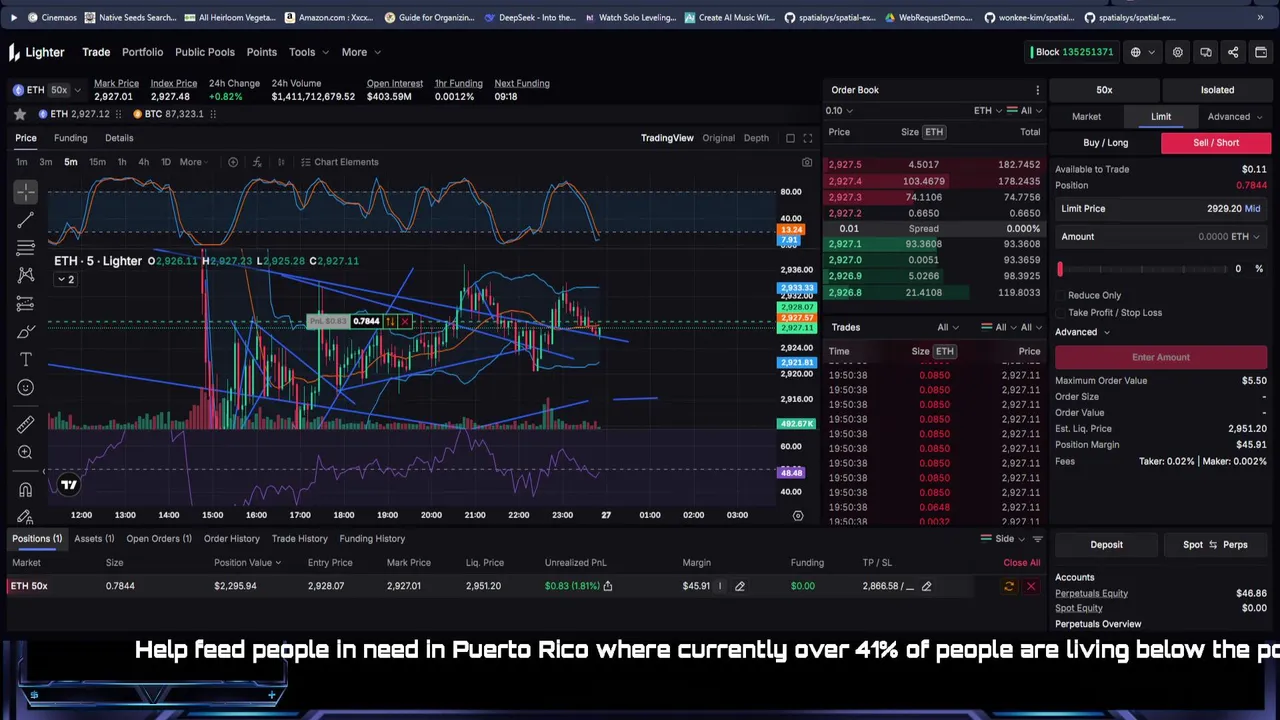Select the crosshair cursor tool
The image size is (1280, 720).
coord(25,190)
